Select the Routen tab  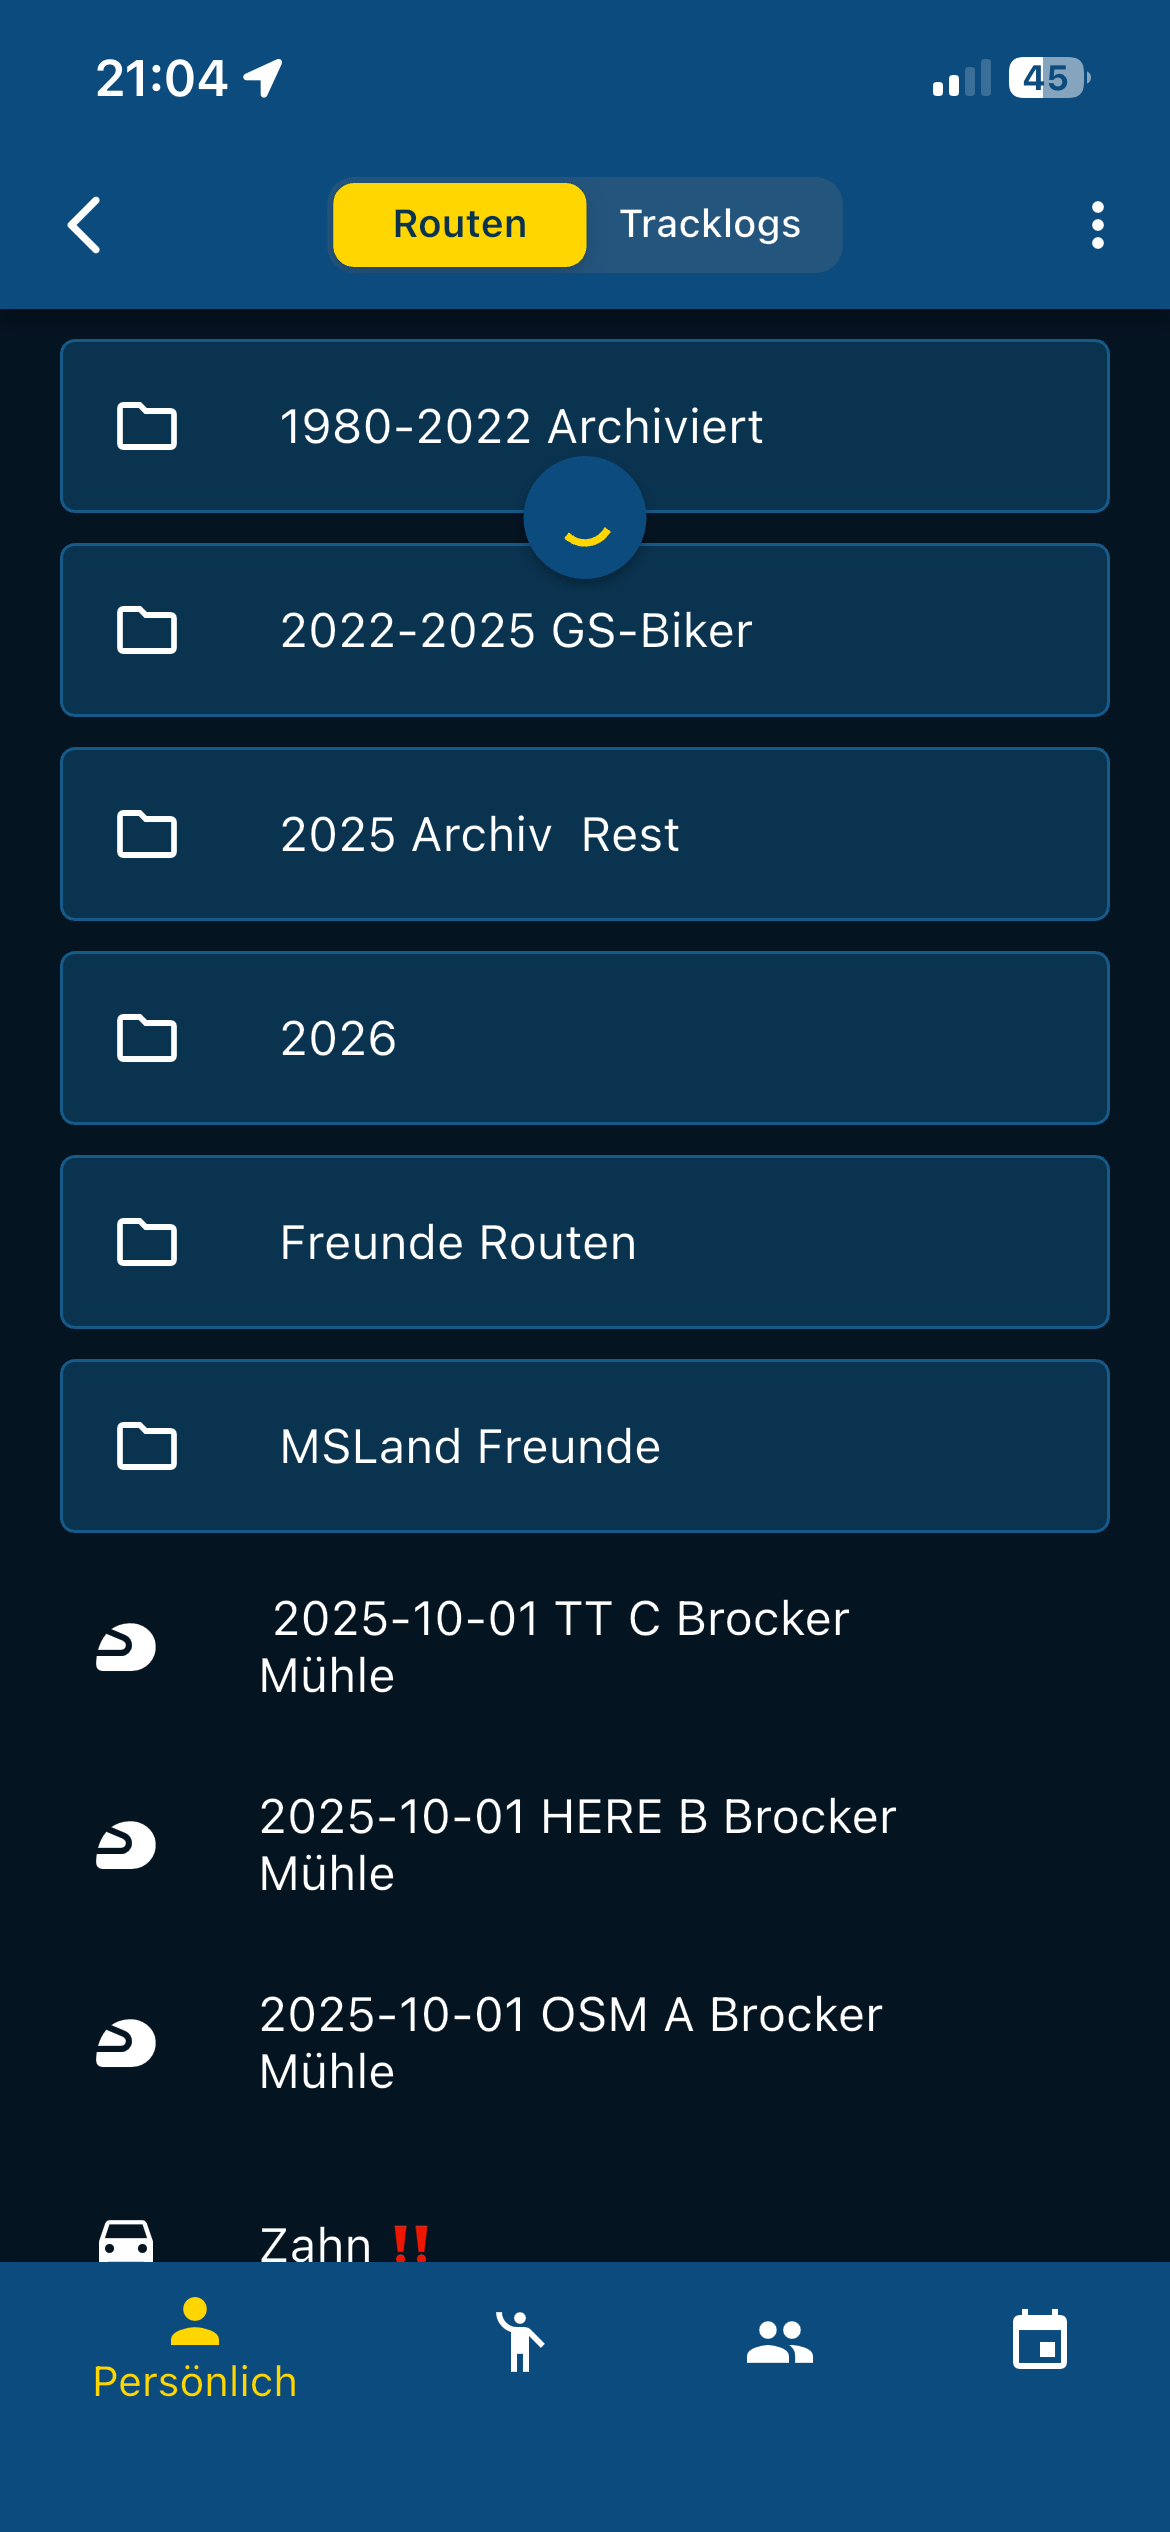coord(460,225)
